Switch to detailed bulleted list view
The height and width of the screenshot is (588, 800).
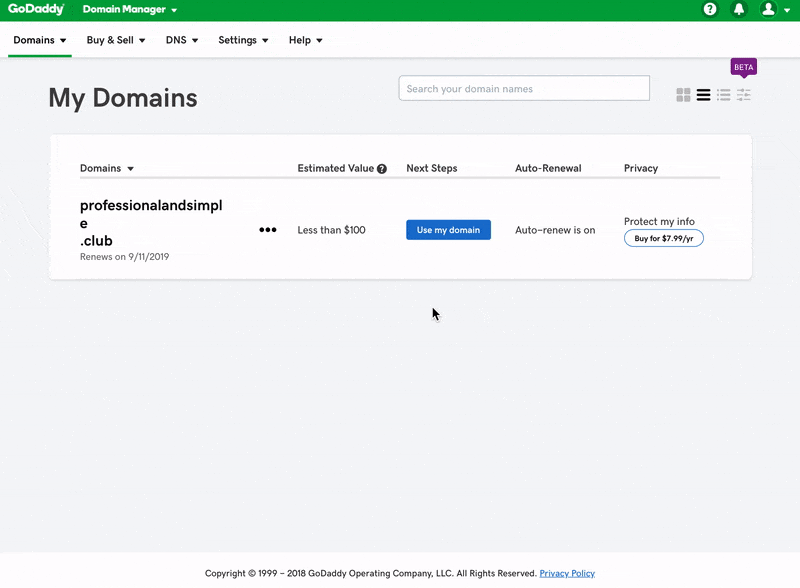click(x=723, y=95)
